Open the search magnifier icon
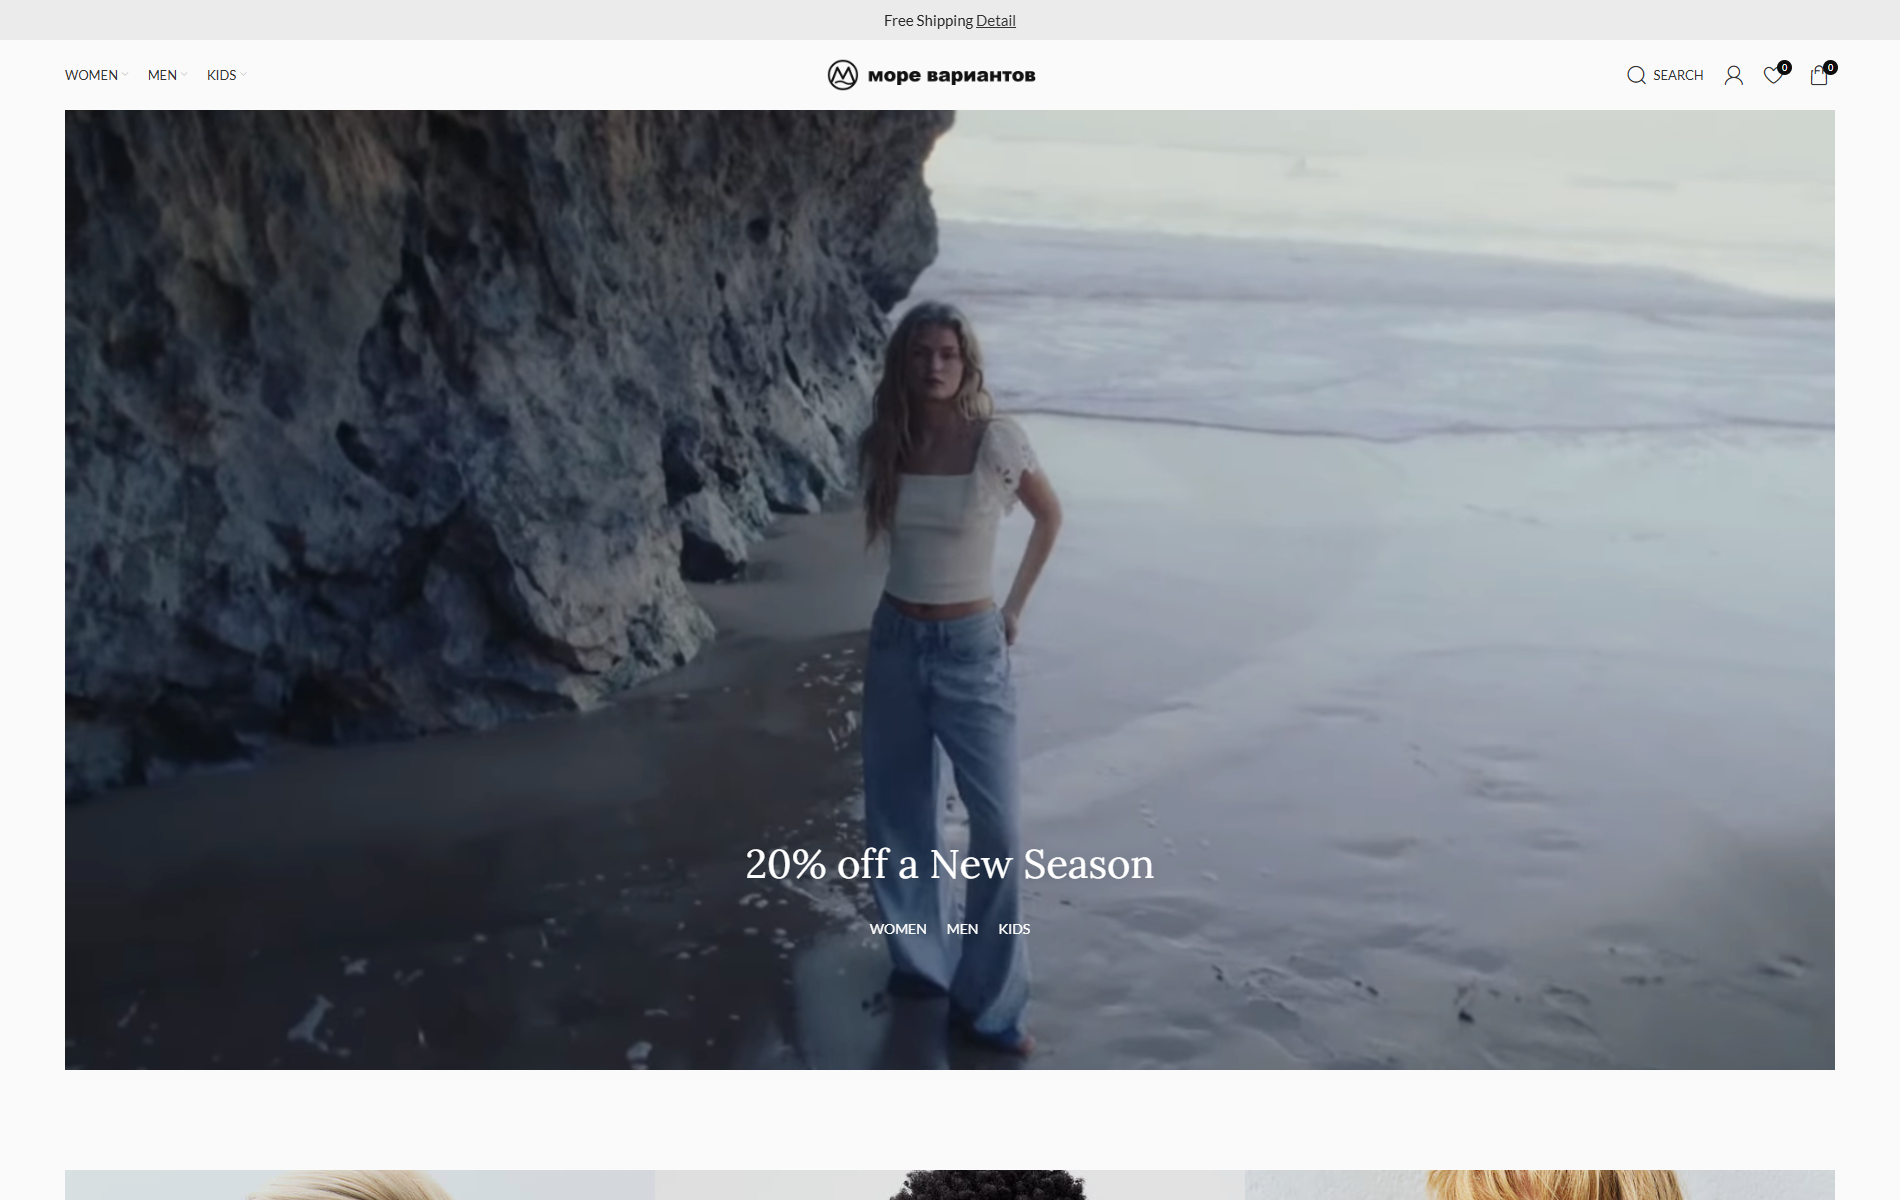Image resolution: width=1900 pixels, height=1200 pixels. 1636,75
